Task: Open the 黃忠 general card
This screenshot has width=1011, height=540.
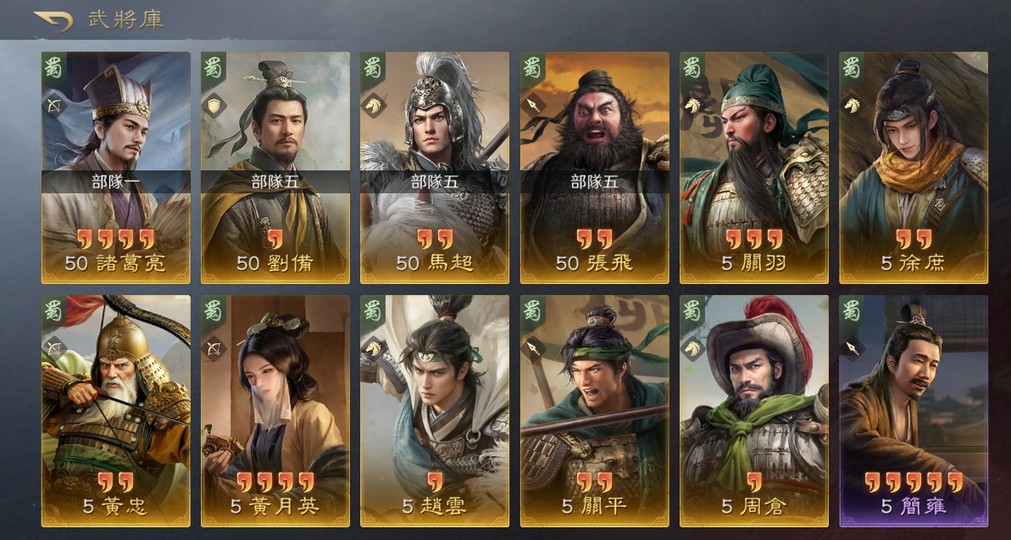Action: (x=116, y=411)
